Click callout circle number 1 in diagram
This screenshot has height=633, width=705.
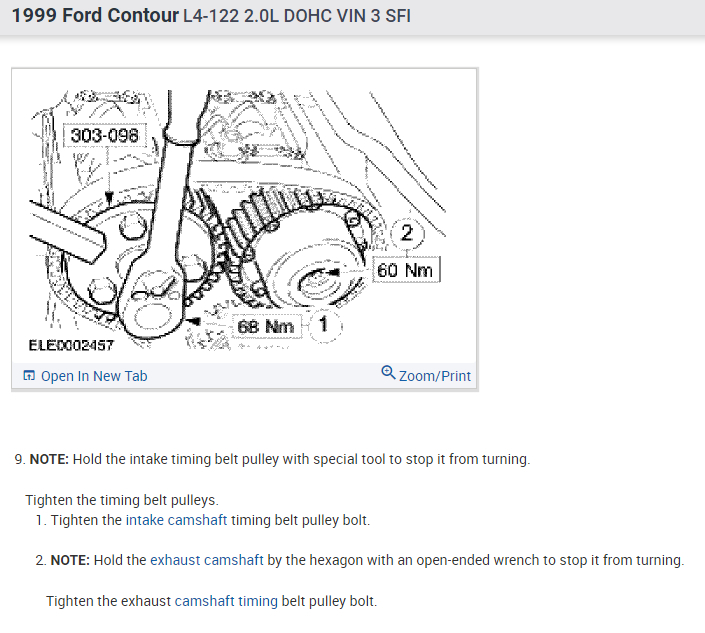(x=324, y=325)
